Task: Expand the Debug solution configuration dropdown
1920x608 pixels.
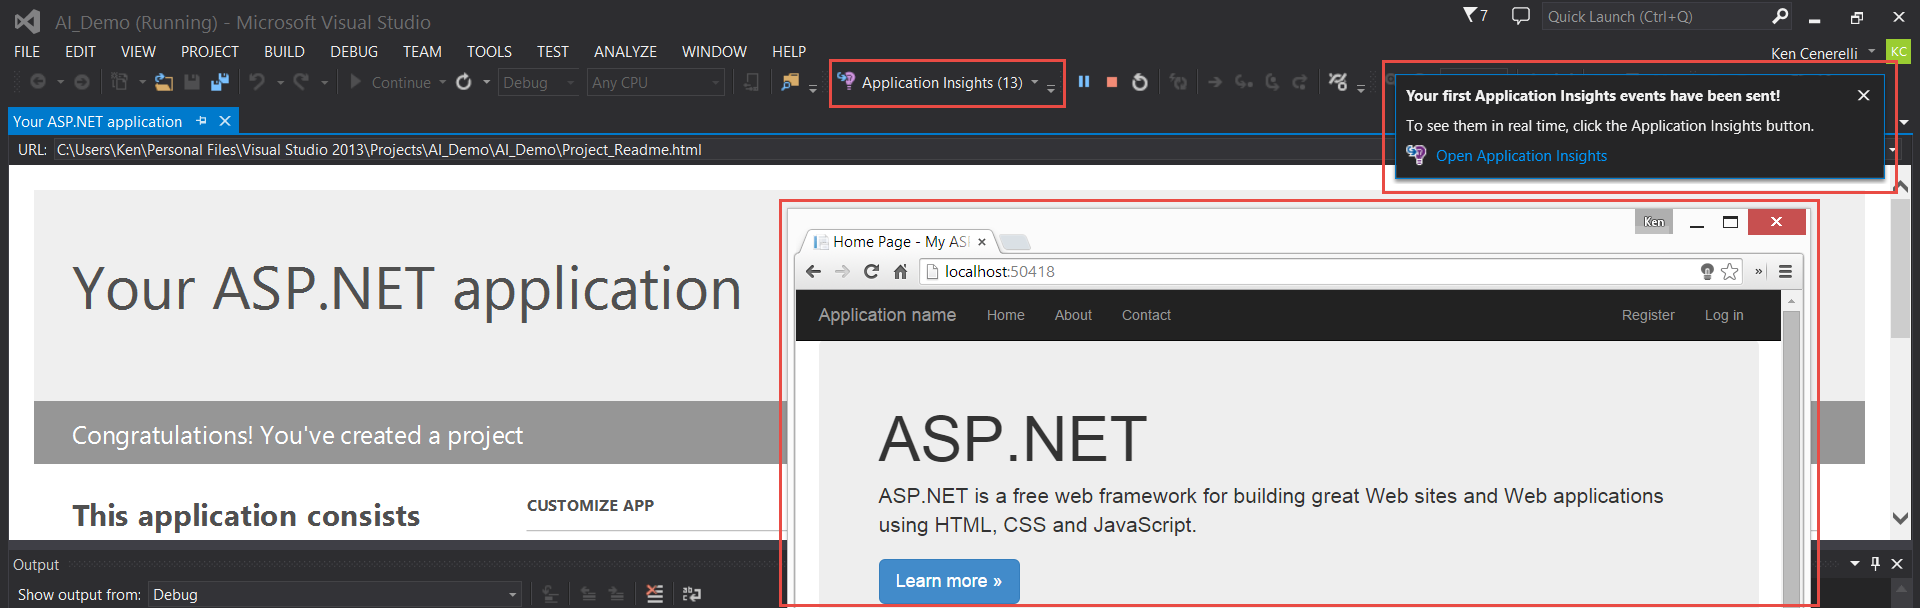Action: coord(571,83)
